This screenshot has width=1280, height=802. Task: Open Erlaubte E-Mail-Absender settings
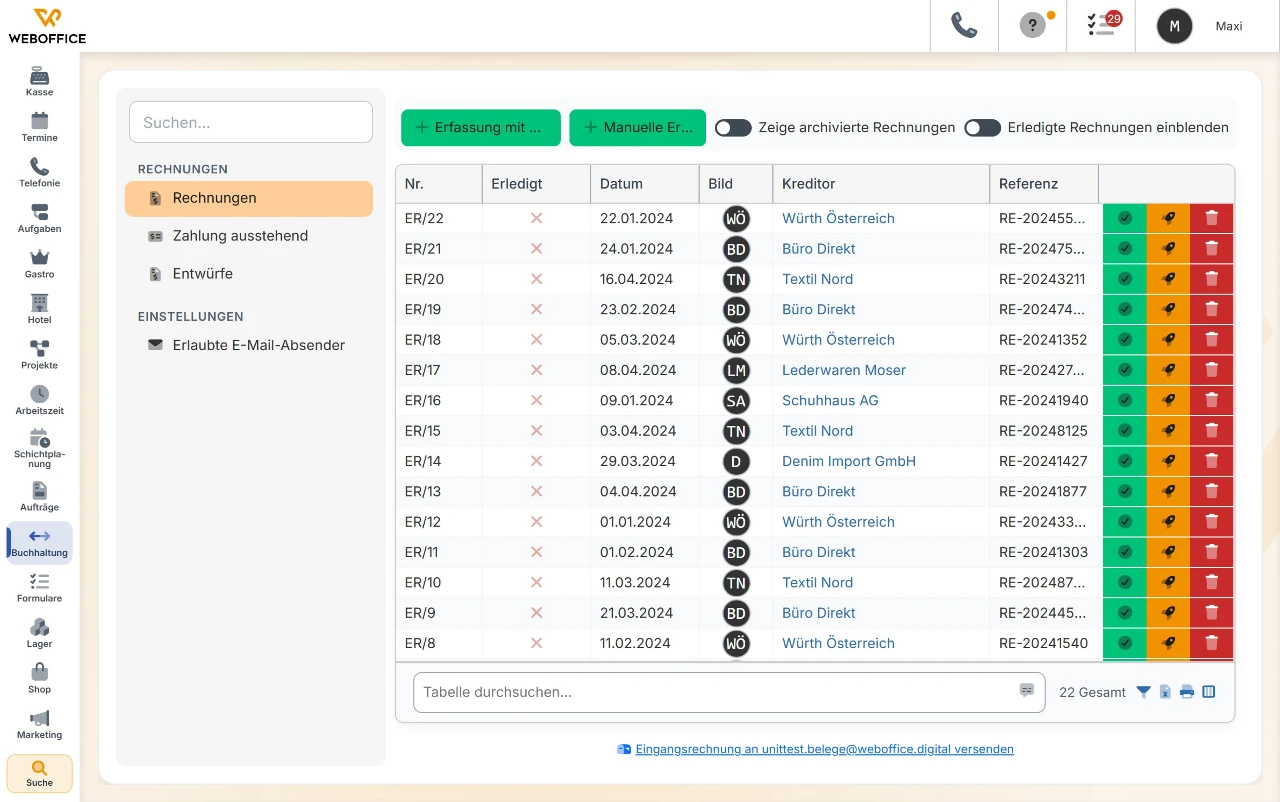[249, 345]
